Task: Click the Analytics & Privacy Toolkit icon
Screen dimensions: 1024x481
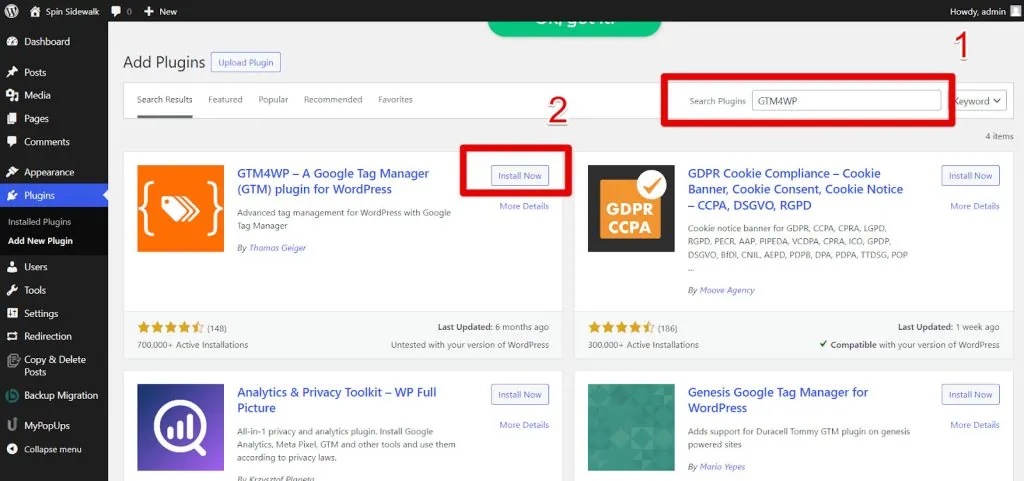Action: pyautogui.click(x=180, y=427)
